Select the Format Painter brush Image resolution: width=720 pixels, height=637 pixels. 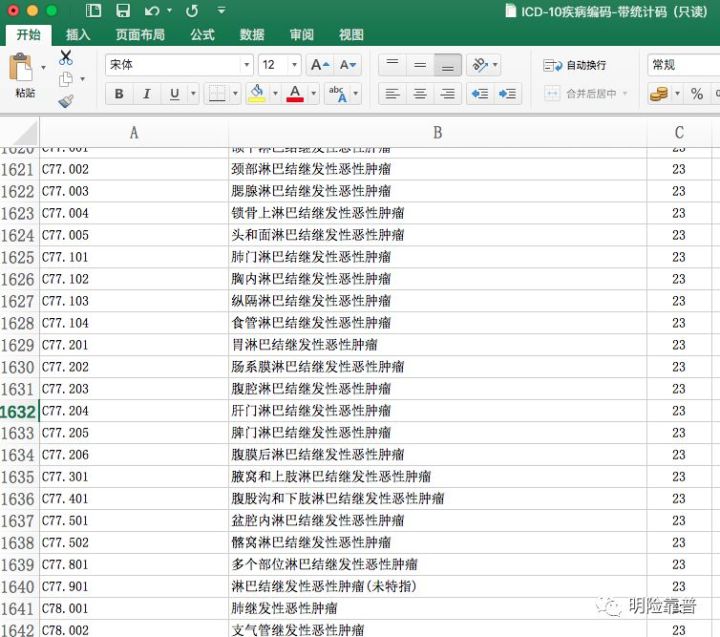click(x=66, y=101)
